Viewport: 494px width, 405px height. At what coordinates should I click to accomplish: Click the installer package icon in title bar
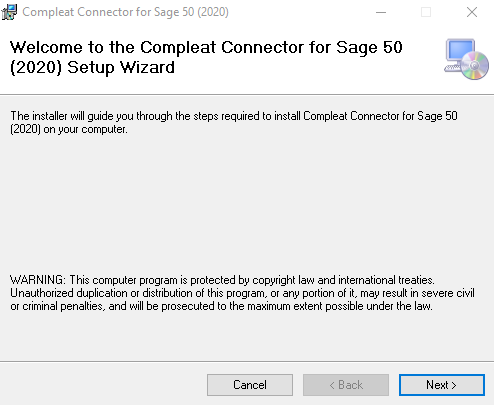[9, 12]
